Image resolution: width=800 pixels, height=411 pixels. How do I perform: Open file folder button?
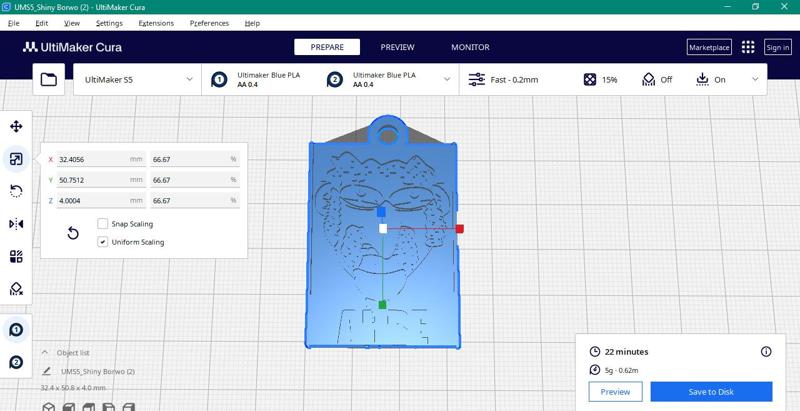pos(48,80)
